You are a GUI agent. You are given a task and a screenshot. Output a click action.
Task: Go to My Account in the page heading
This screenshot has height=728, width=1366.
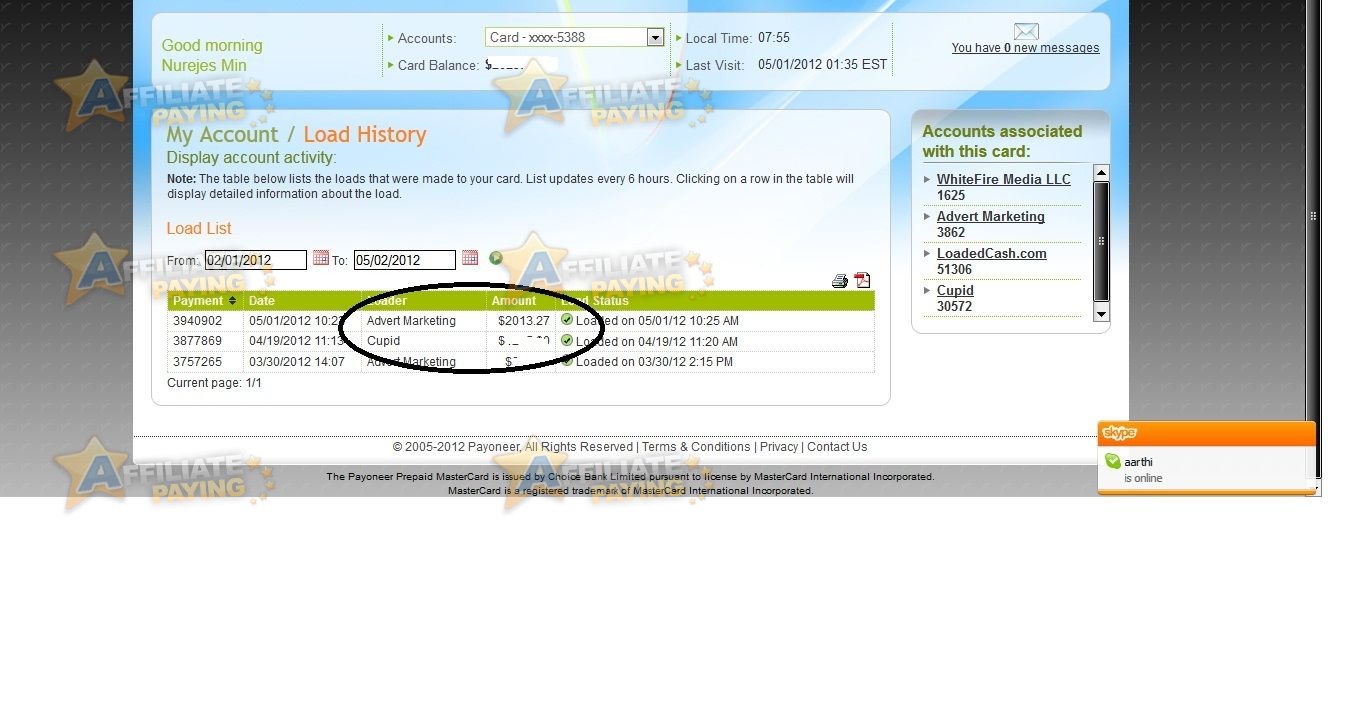[222, 135]
